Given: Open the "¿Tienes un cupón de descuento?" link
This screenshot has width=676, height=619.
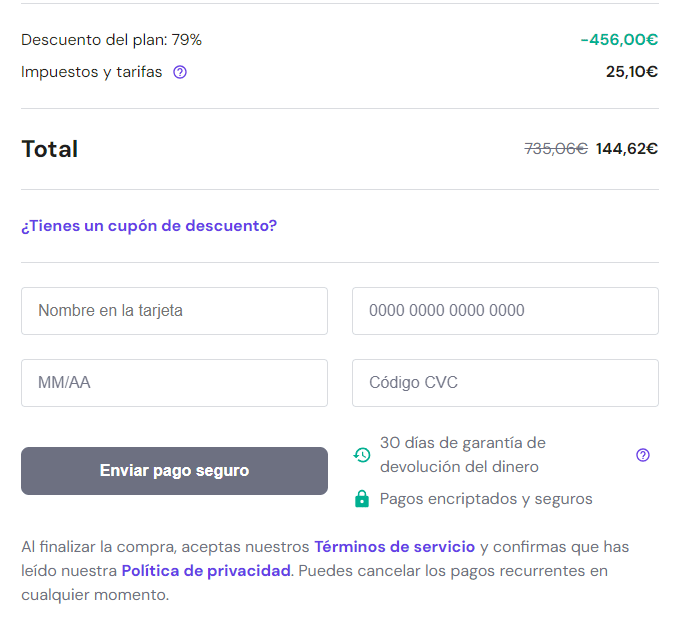Looking at the screenshot, I should tap(149, 225).
